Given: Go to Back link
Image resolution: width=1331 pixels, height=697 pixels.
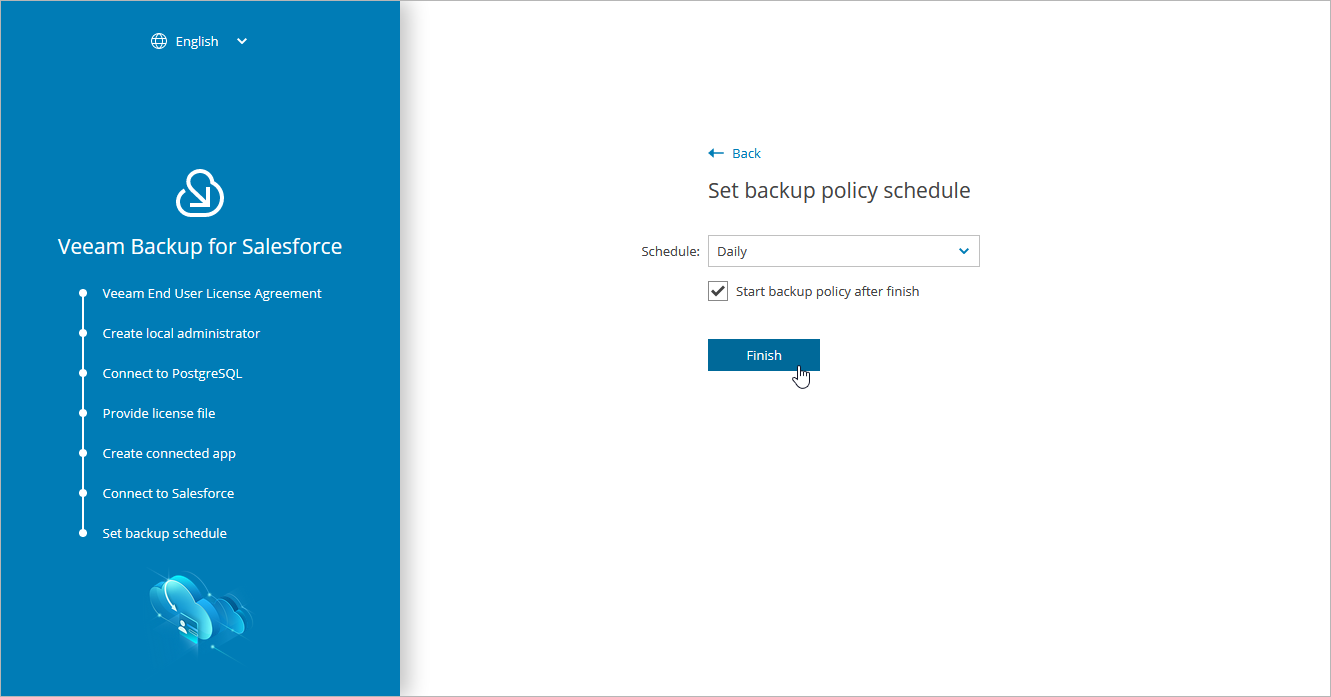Looking at the screenshot, I should click(746, 153).
